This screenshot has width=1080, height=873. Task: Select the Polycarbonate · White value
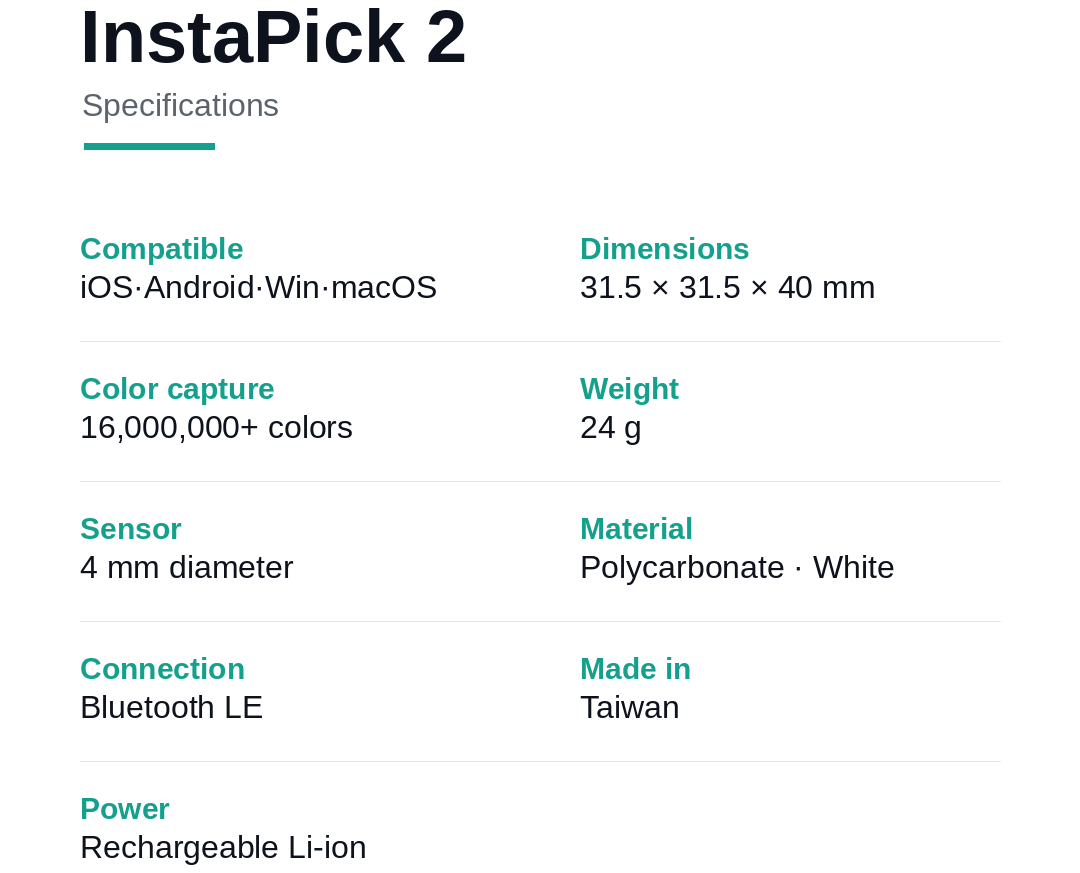[x=738, y=568]
